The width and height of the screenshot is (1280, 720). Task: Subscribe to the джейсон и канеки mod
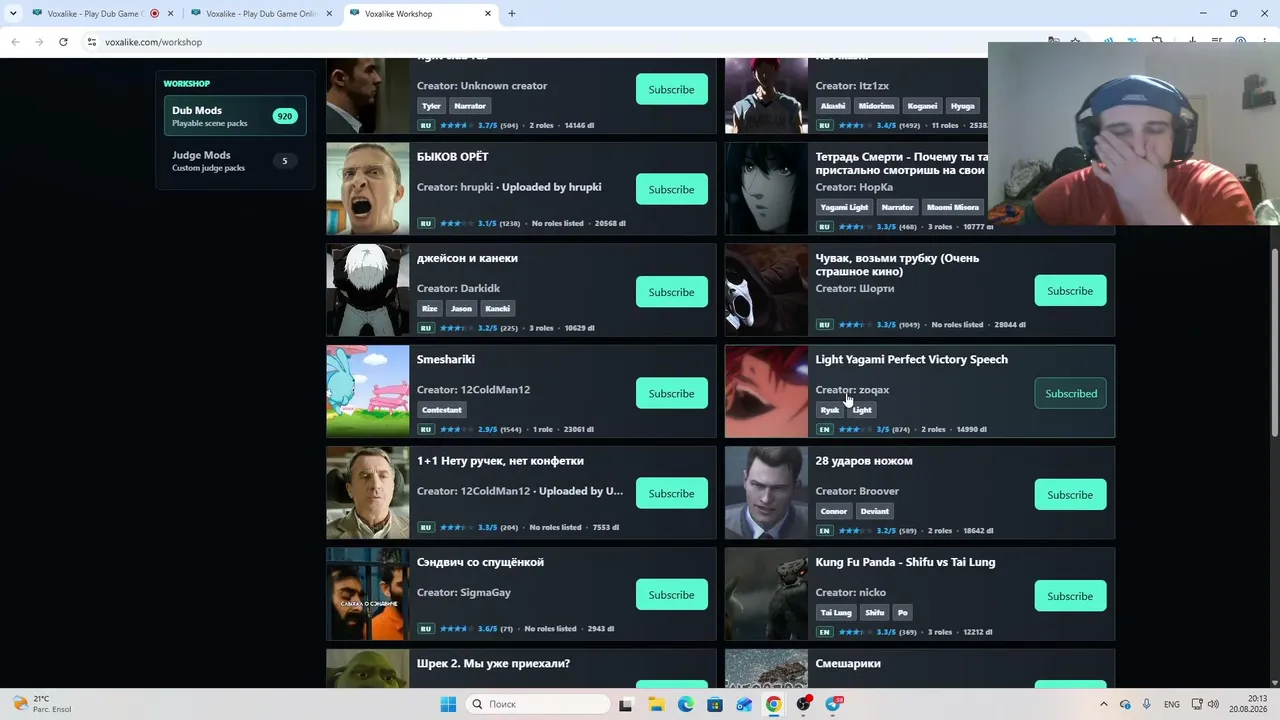click(671, 292)
